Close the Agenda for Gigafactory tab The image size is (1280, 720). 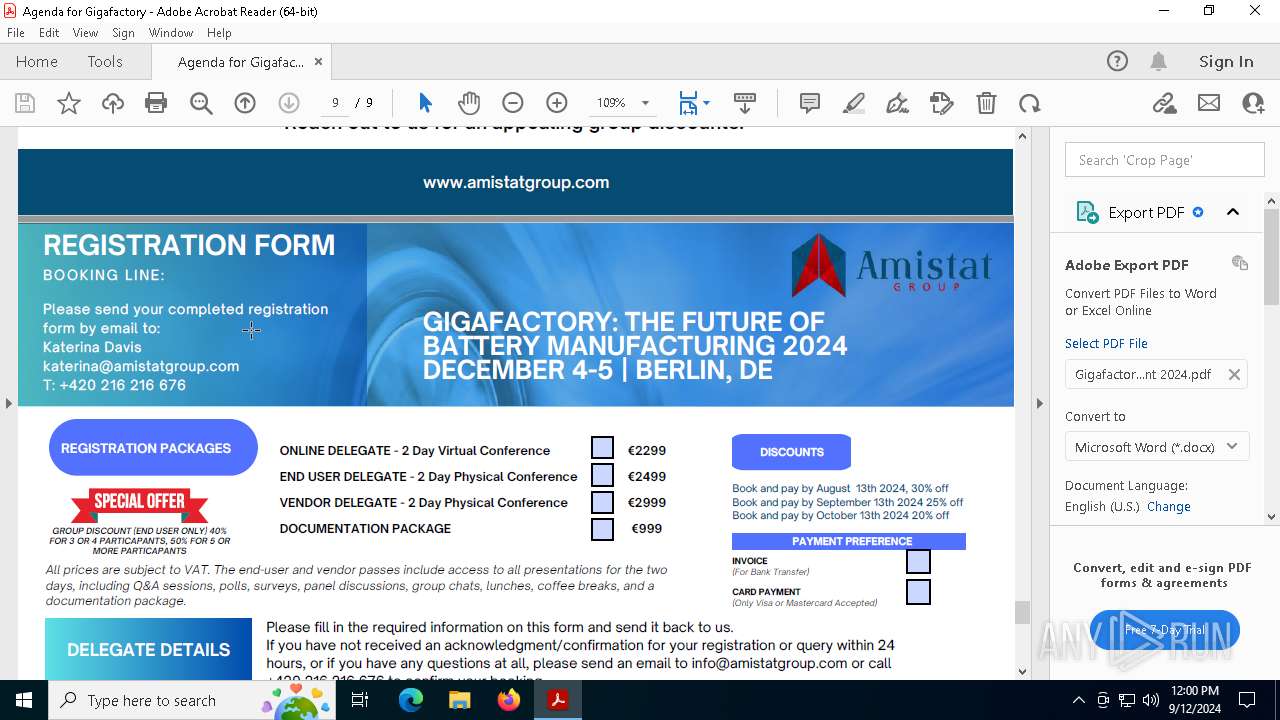318,61
